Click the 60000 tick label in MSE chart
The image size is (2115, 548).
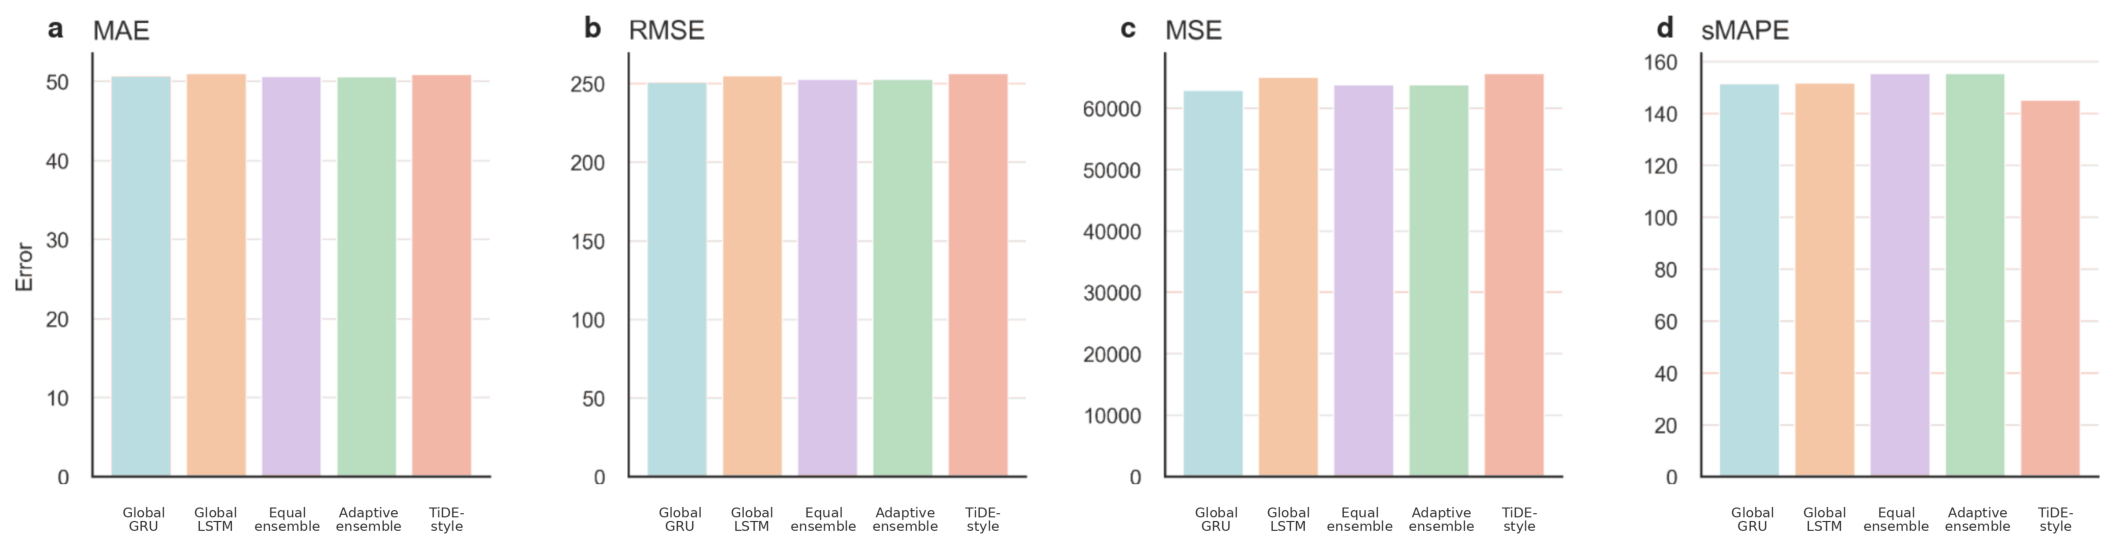1112,109
